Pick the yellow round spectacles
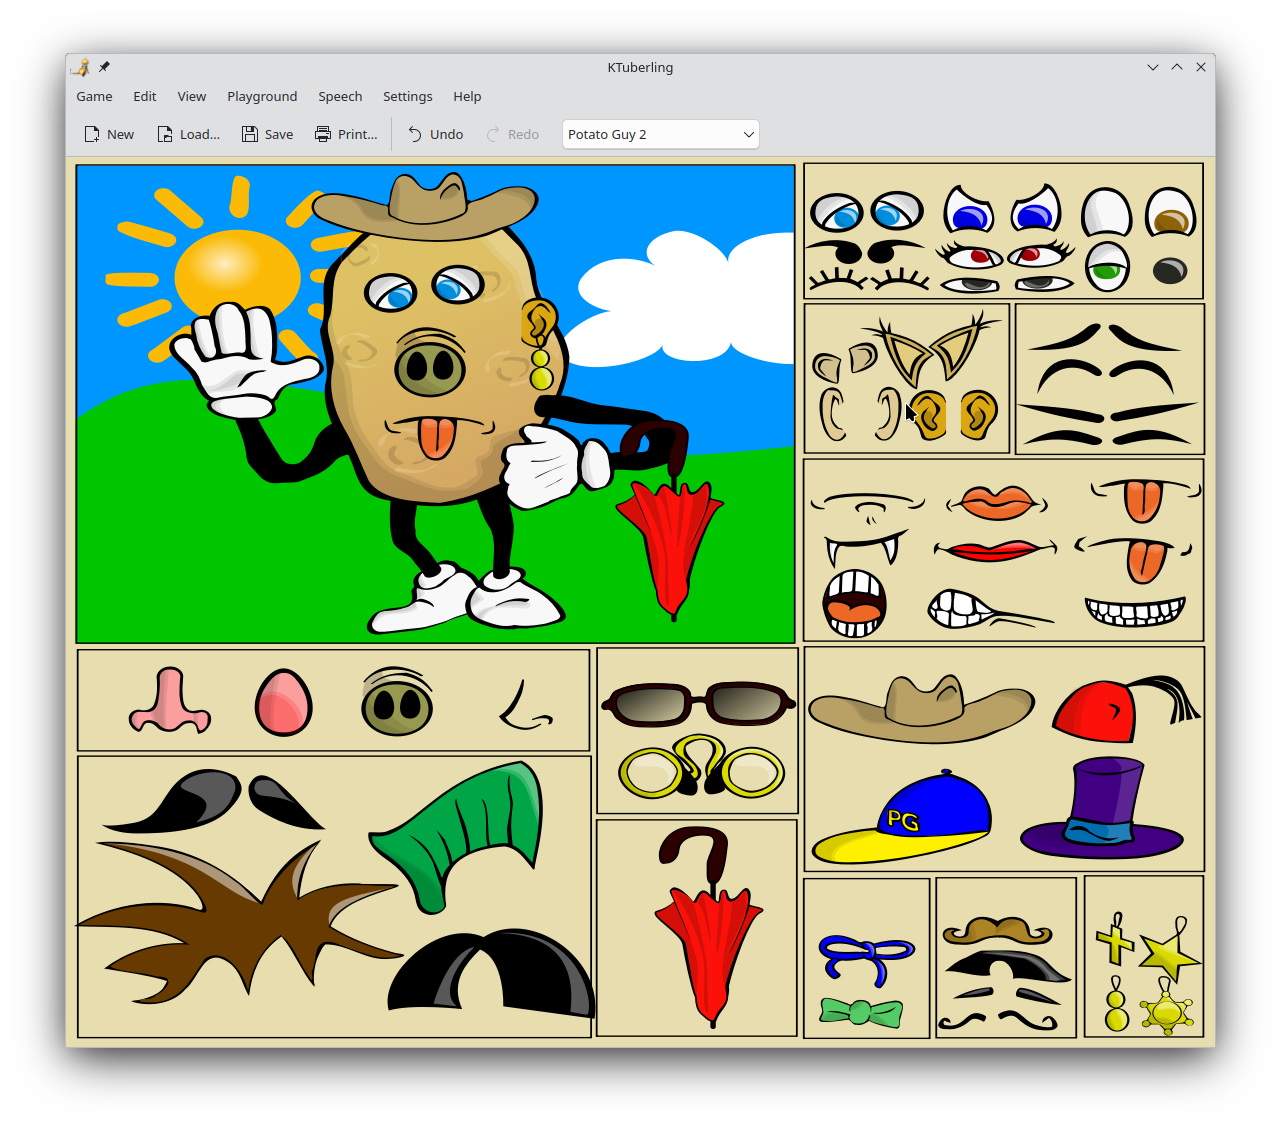The image size is (1281, 1125). pyautogui.click(x=700, y=768)
